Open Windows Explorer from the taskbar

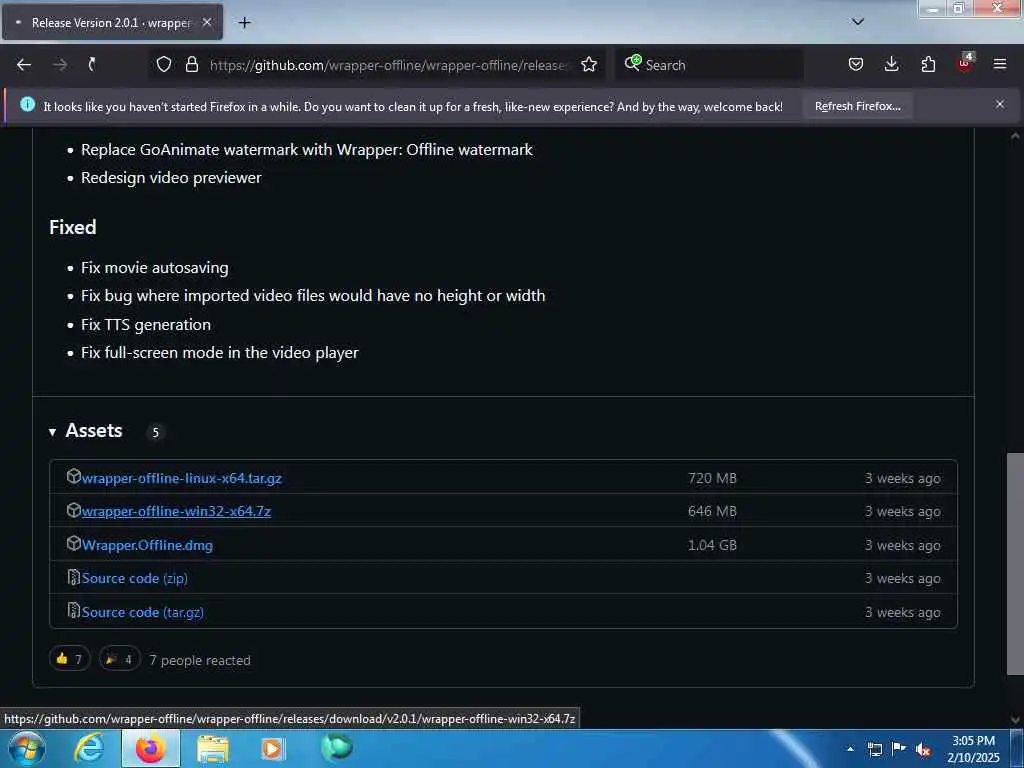click(x=213, y=749)
